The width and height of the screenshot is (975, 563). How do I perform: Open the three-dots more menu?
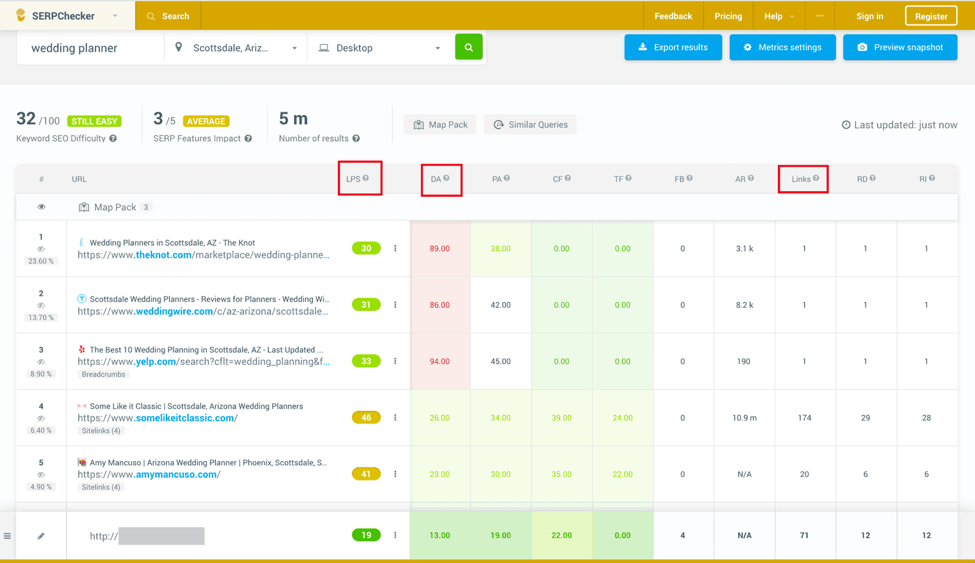click(x=820, y=16)
